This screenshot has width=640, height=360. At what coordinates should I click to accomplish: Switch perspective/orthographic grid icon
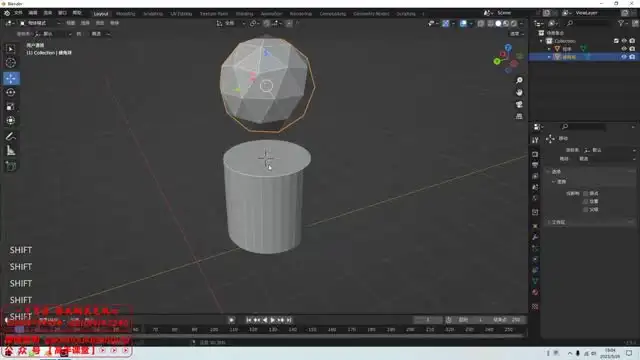(x=519, y=116)
